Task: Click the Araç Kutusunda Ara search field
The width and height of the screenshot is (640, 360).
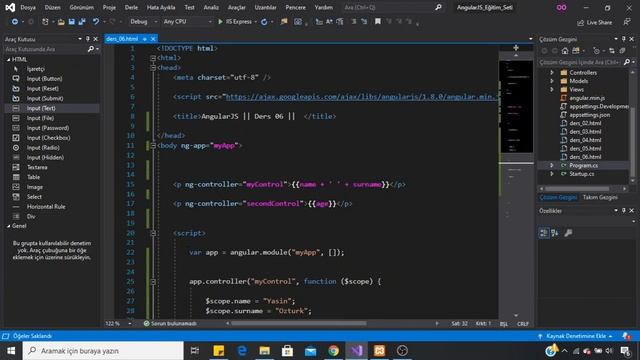Action: 45,49
